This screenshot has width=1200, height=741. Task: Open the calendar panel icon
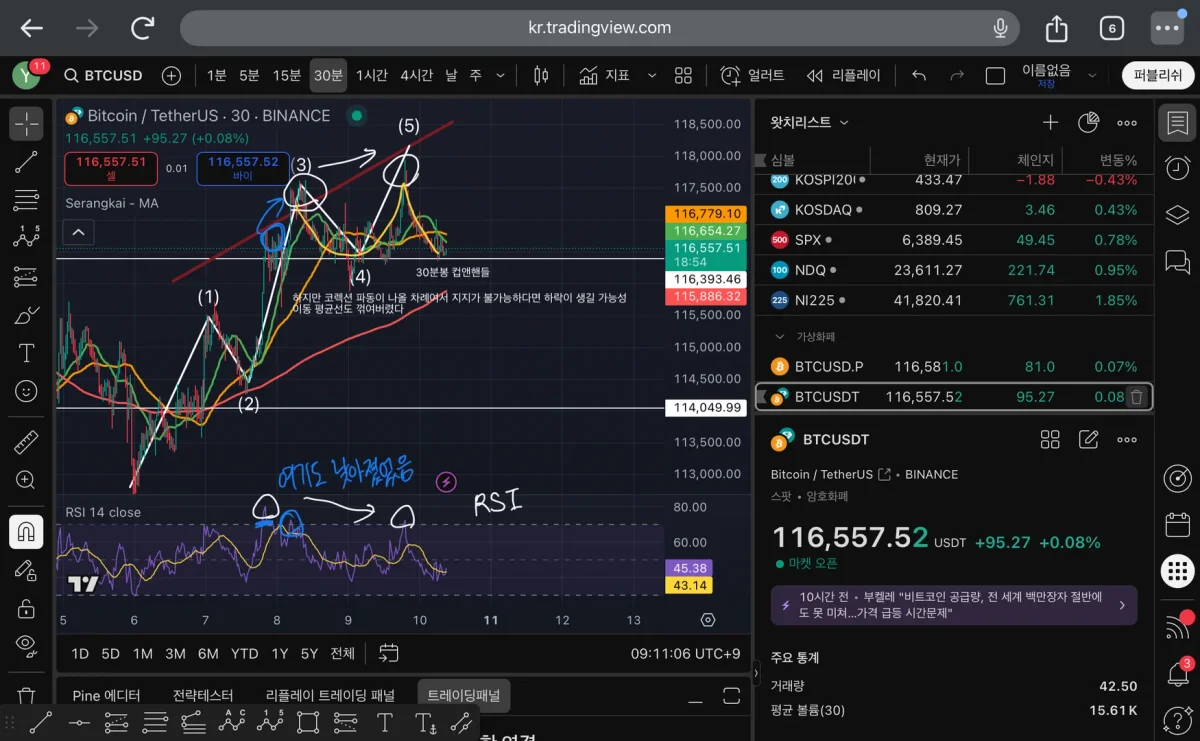(x=1177, y=524)
